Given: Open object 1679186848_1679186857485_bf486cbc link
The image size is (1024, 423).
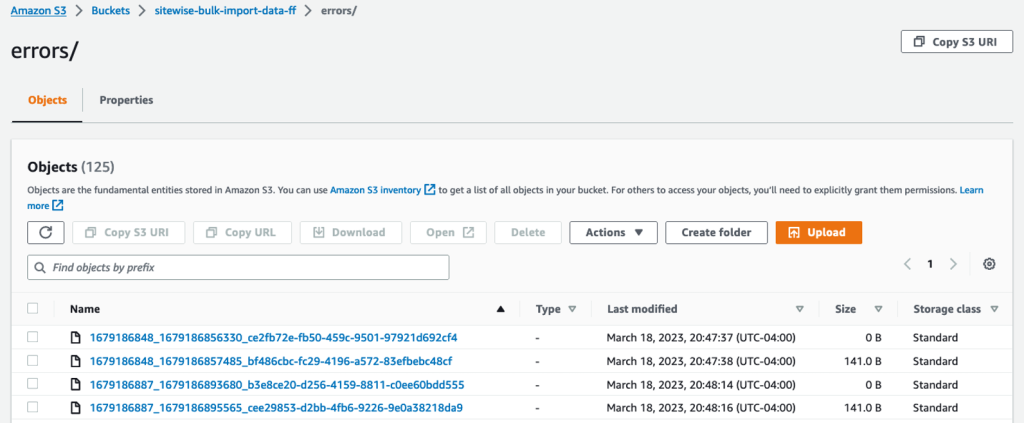Looking at the screenshot, I should (x=271, y=361).
